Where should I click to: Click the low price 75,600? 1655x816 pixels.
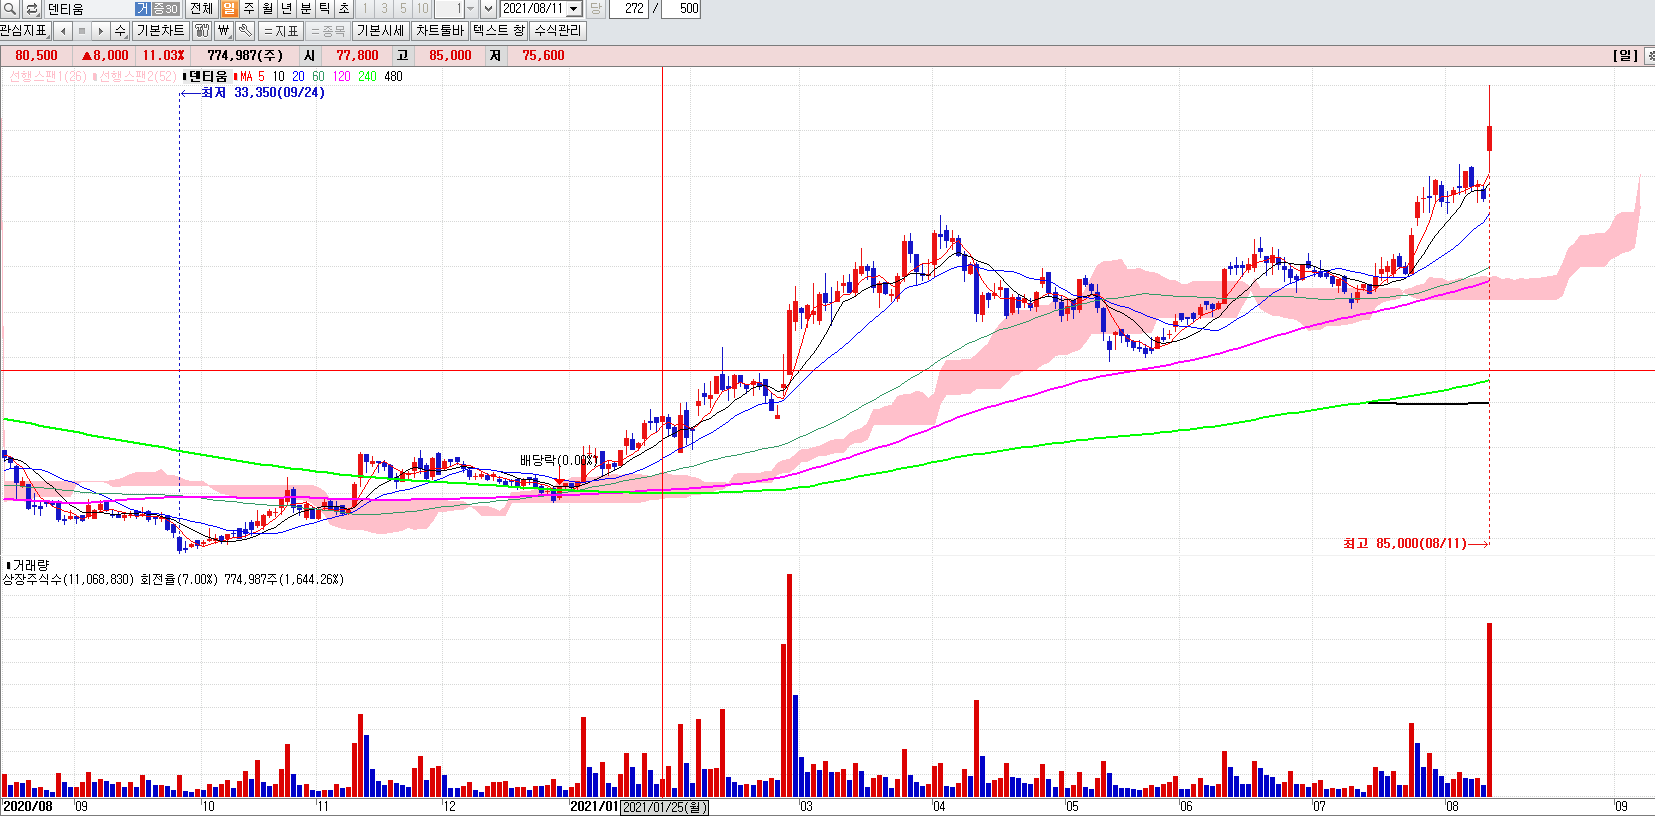tap(543, 56)
